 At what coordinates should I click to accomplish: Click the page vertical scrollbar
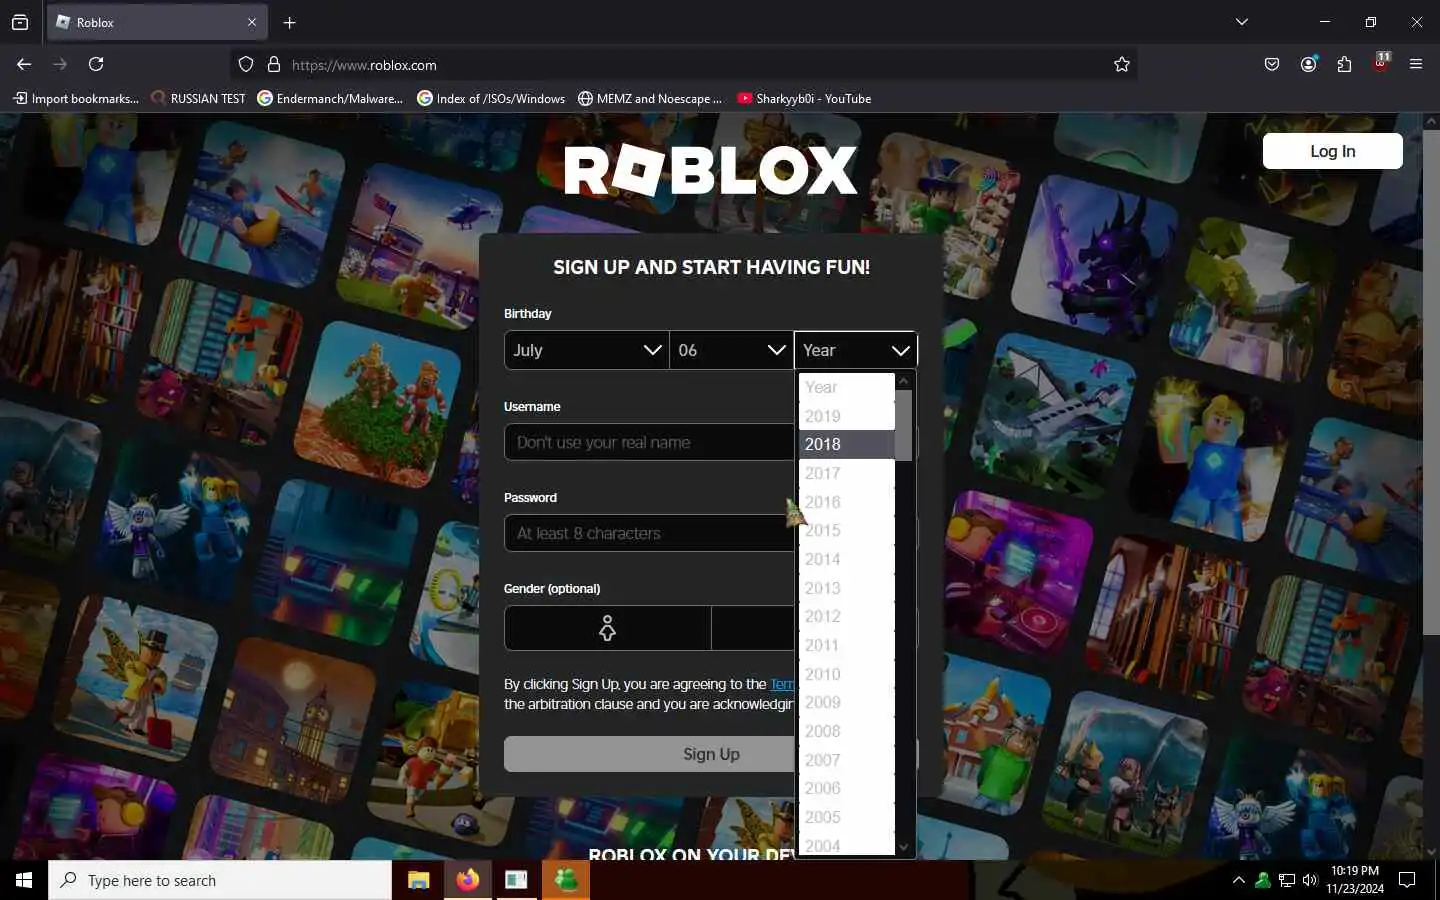point(1431,380)
